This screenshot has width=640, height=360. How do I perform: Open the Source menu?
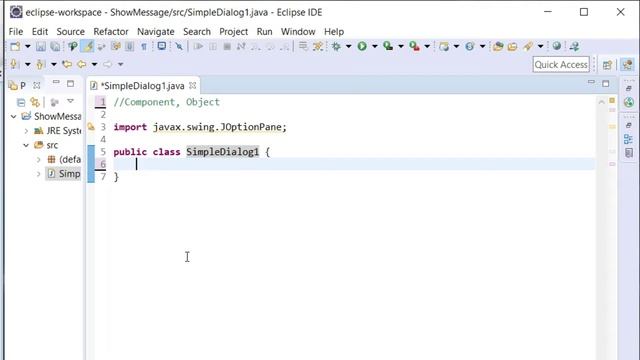coord(71,31)
